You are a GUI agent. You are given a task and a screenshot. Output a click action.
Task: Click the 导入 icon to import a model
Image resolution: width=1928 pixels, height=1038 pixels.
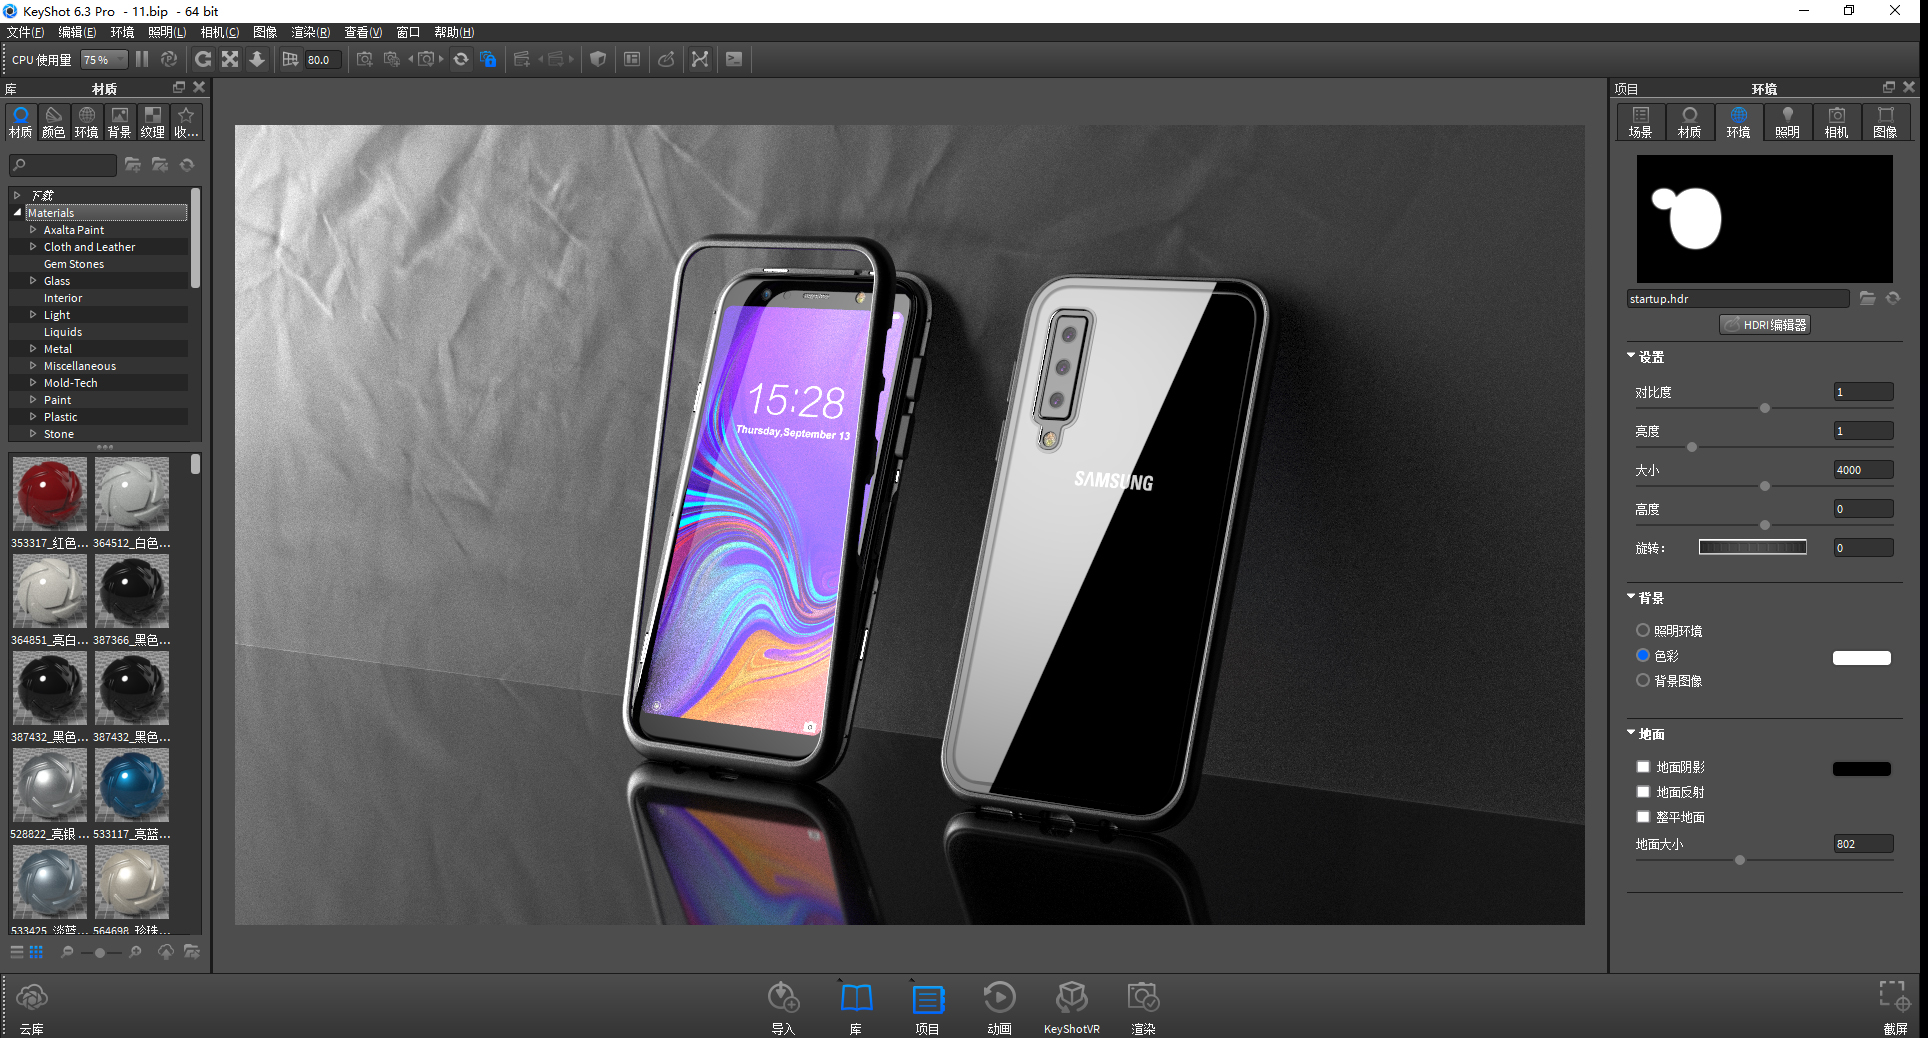point(784,997)
